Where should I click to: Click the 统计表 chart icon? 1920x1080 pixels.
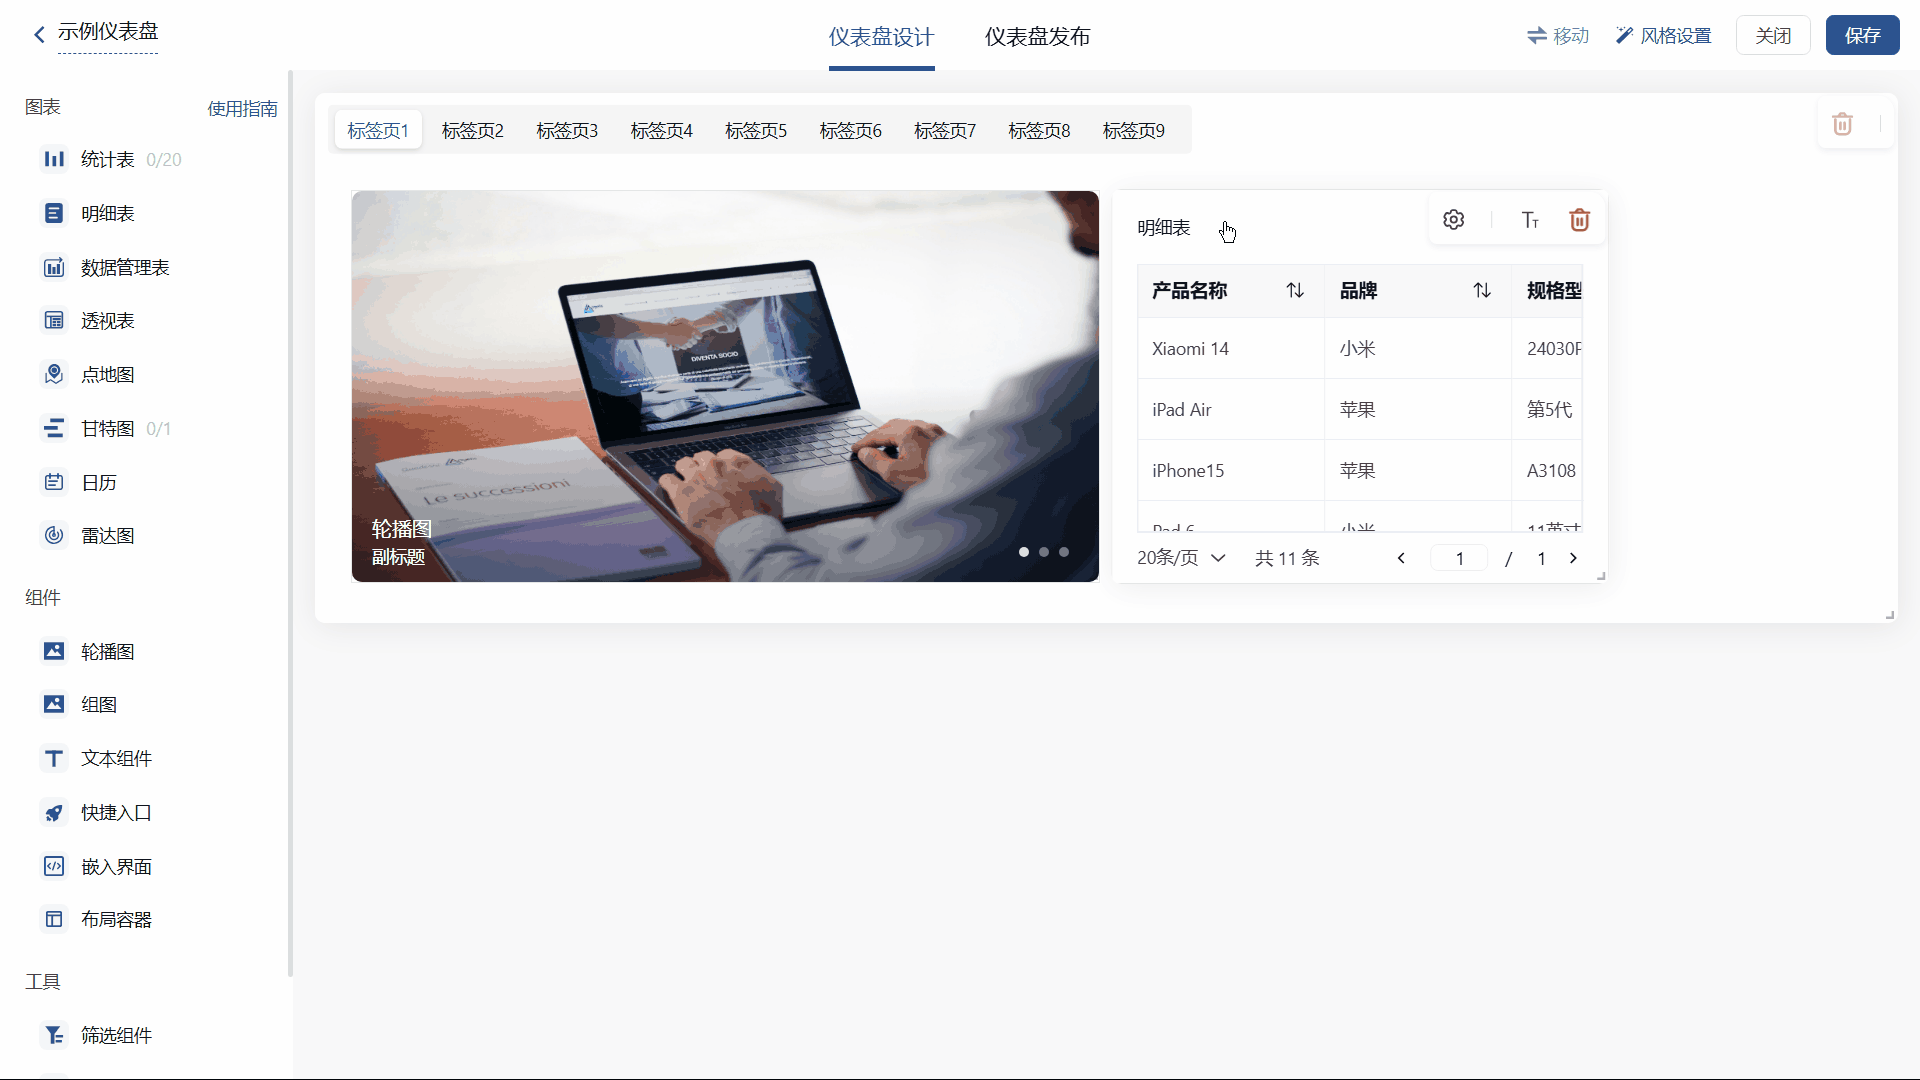click(x=54, y=159)
